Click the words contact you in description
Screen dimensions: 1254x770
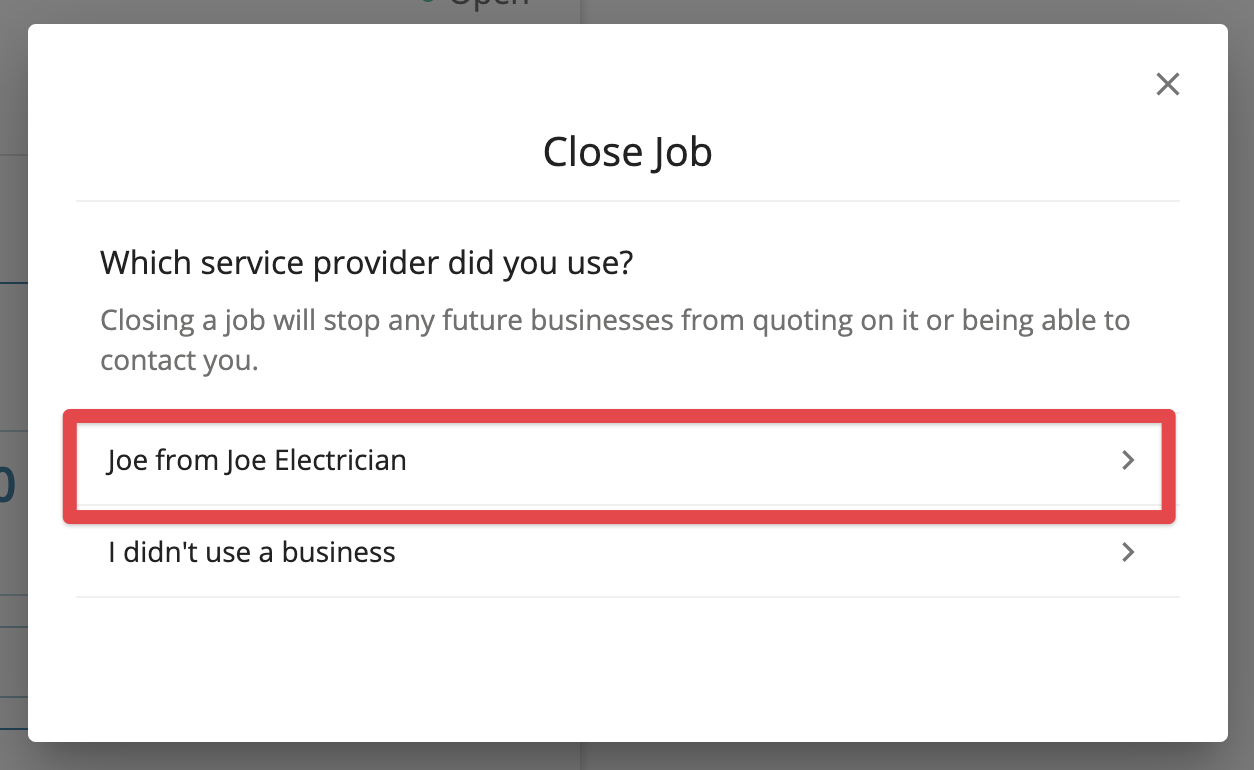[180, 361]
